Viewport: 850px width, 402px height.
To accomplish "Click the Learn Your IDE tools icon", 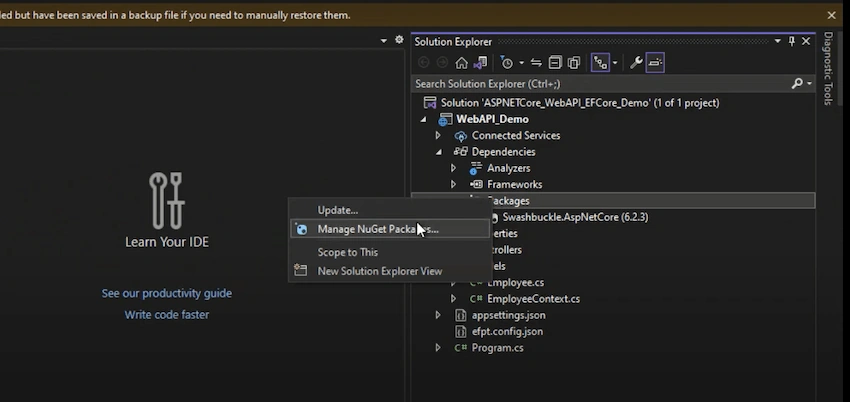I will 167,200.
